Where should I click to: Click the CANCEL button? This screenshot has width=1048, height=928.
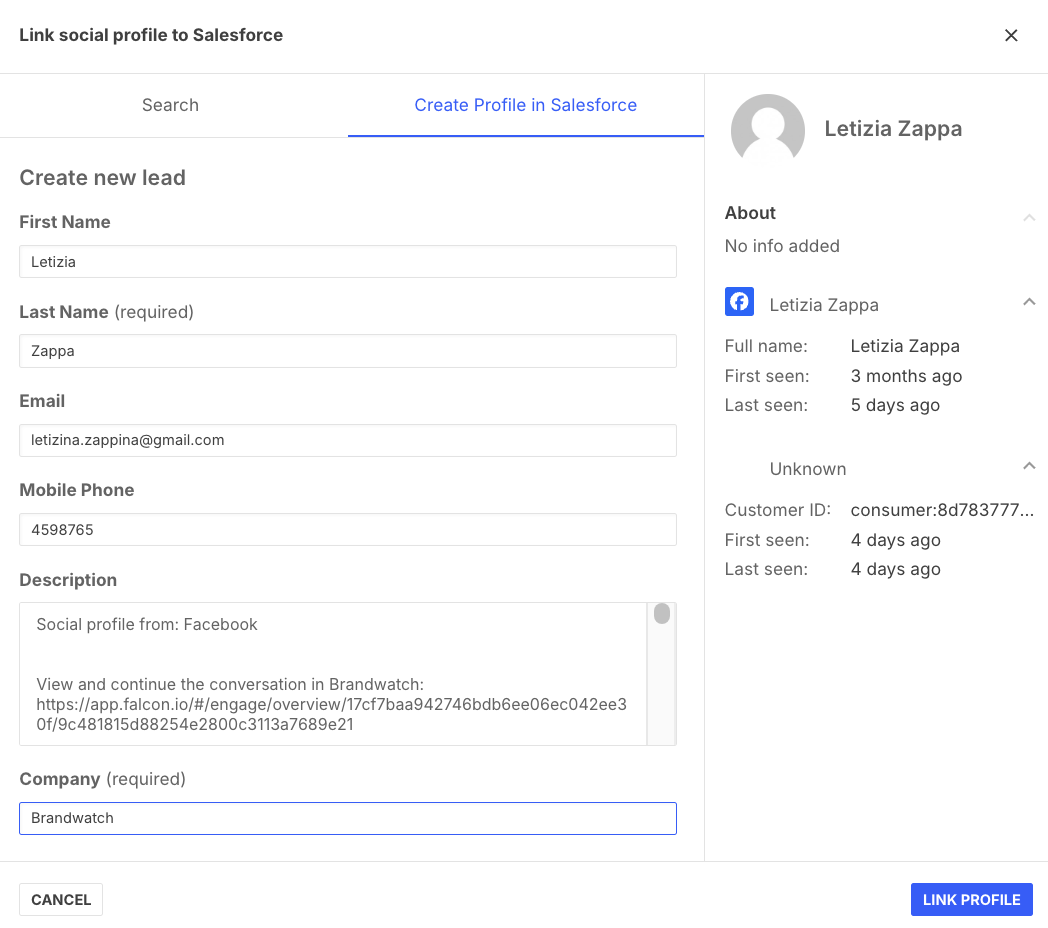(61, 899)
